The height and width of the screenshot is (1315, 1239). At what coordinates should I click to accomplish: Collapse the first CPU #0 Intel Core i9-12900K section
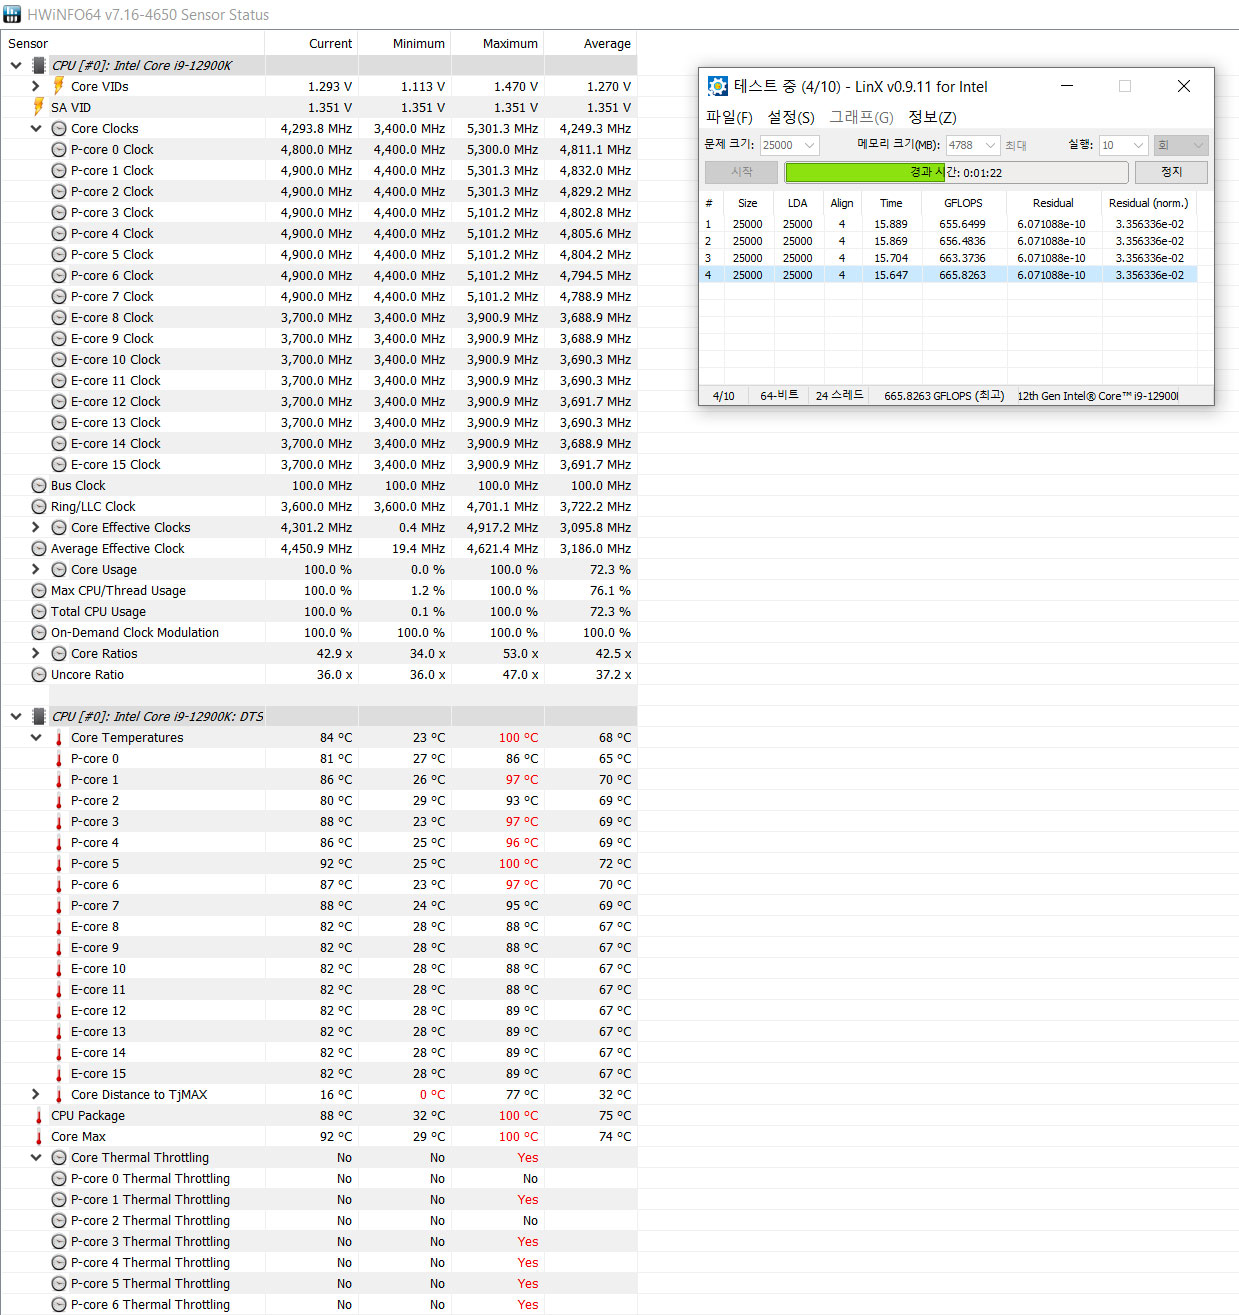tap(16, 65)
